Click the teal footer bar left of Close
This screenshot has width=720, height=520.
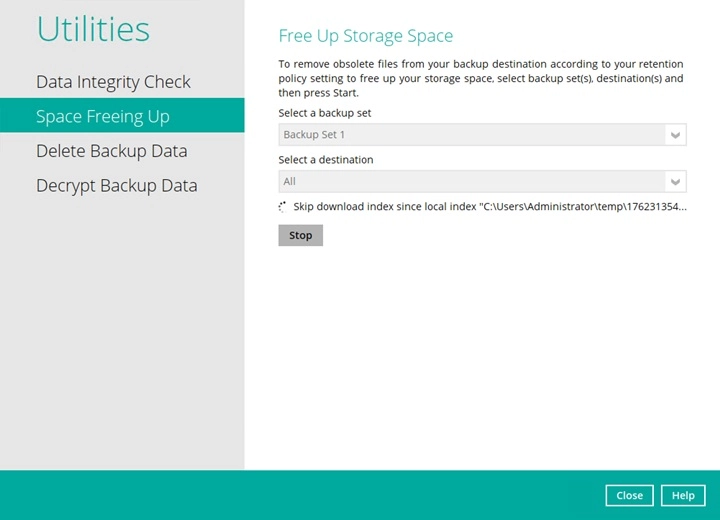tap(300, 495)
